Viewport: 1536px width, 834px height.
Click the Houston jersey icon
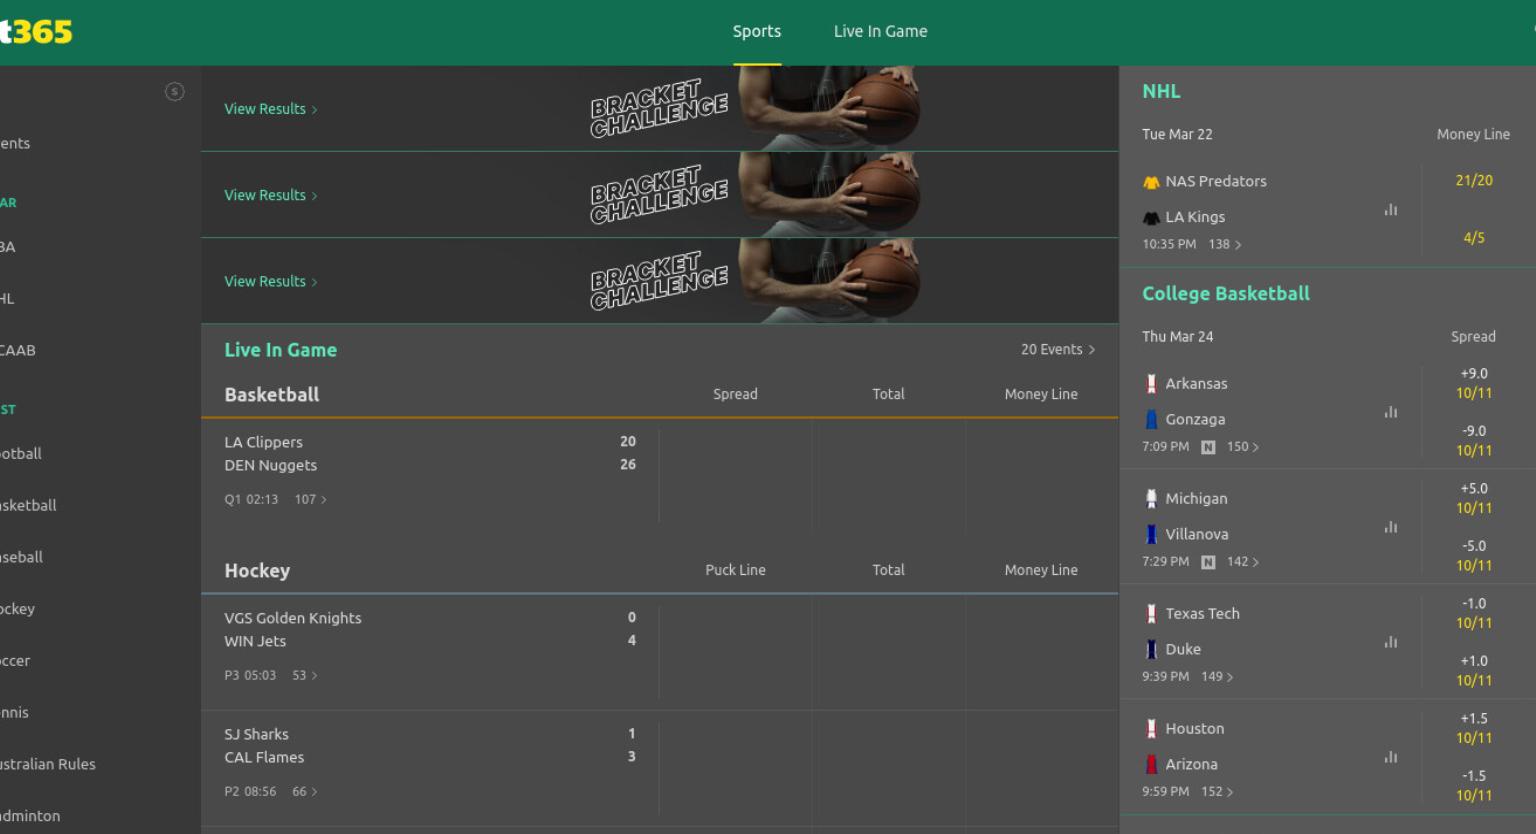click(1151, 729)
